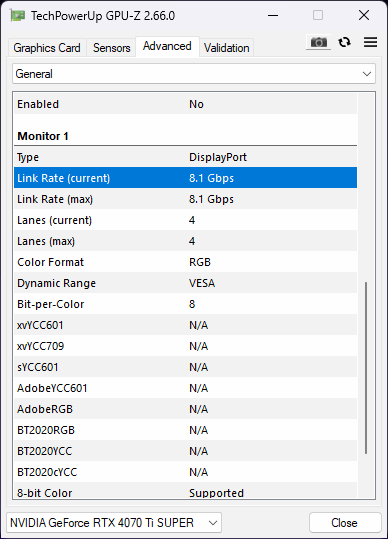This screenshot has height=539, width=388.
Task: Switch to the Graphics Card tab
Action: tap(47, 47)
